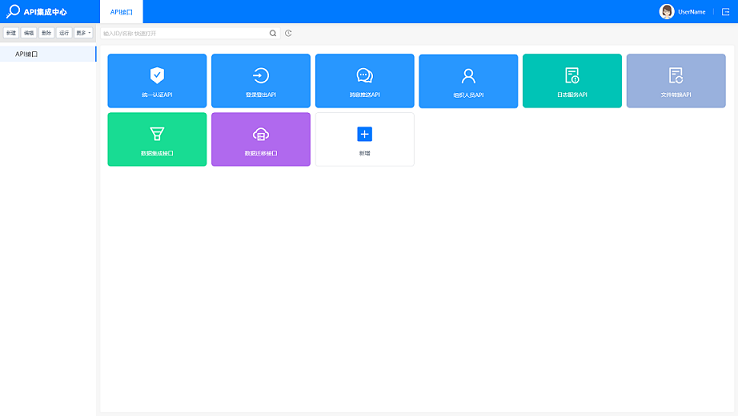Open the chat-bubble message API tile

pos(365,80)
